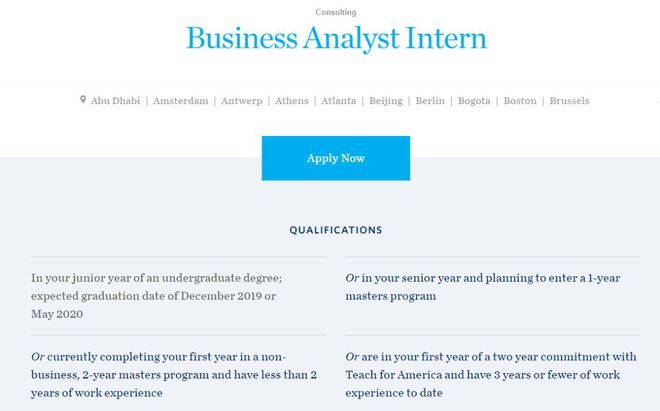This screenshot has height=411, width=660.
Task: Click the location pin icon
Action: click(x=83, y=99)
